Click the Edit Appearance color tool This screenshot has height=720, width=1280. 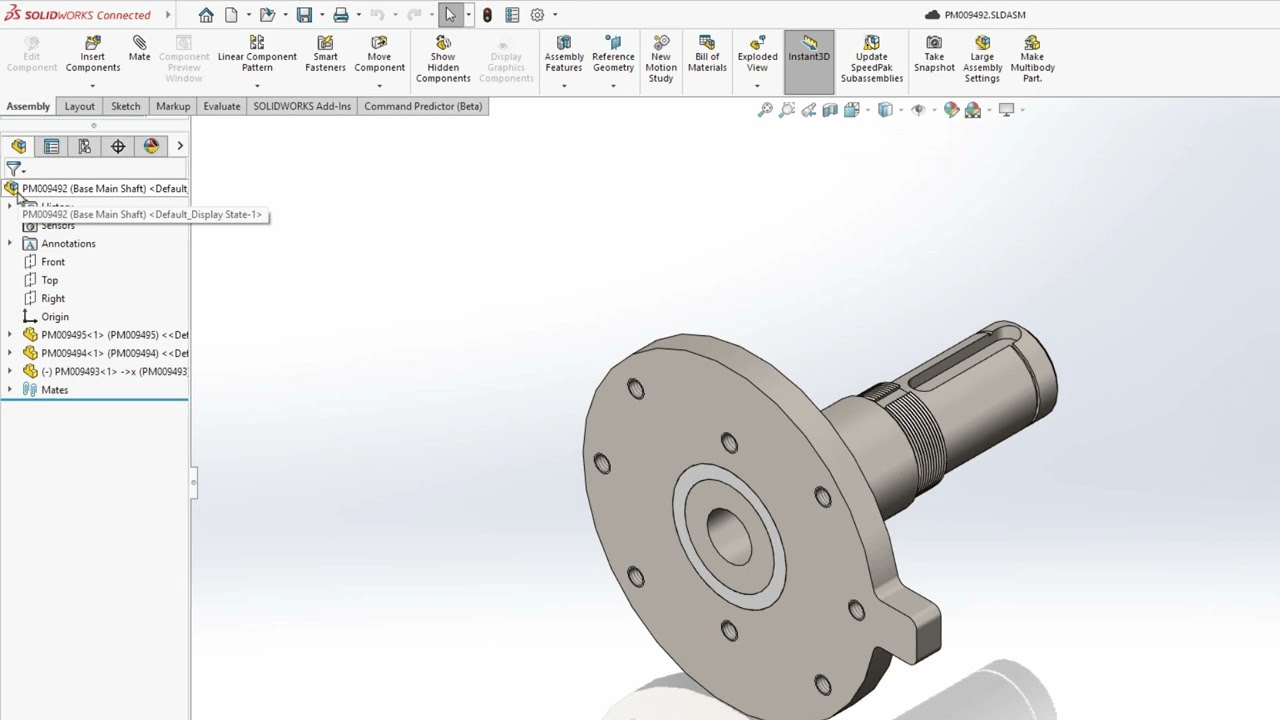click(x=951, y=110)
